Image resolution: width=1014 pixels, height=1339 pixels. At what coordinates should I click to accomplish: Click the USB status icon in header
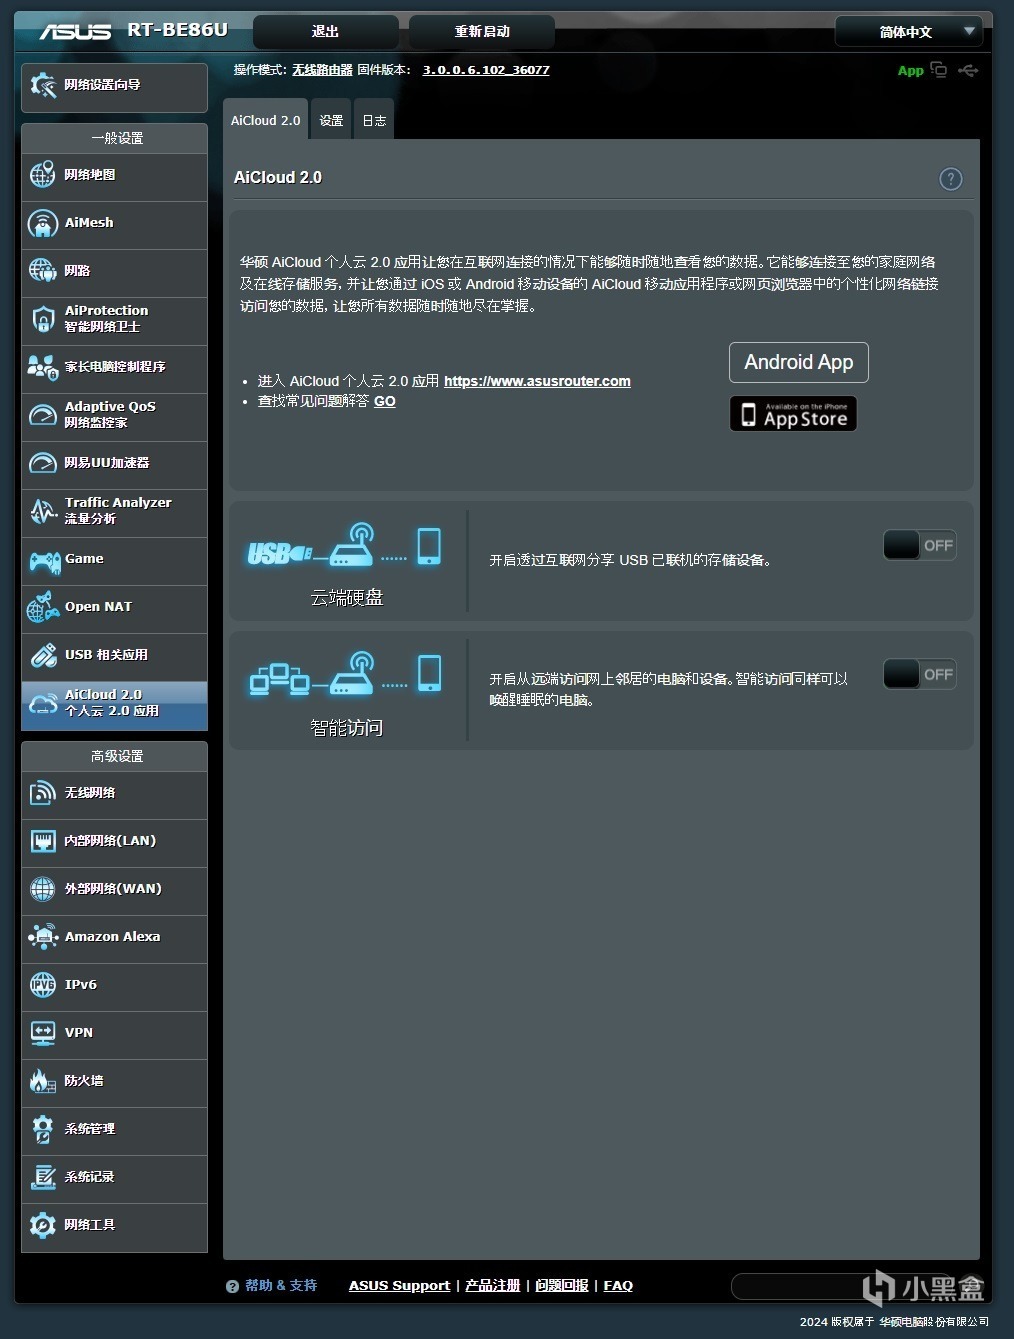pyautogui.click(x=968, y=70)
